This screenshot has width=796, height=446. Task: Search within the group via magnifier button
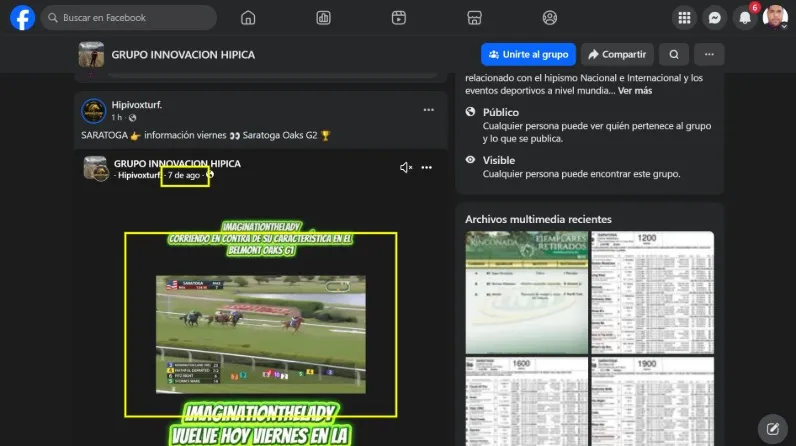coord(674,54)
